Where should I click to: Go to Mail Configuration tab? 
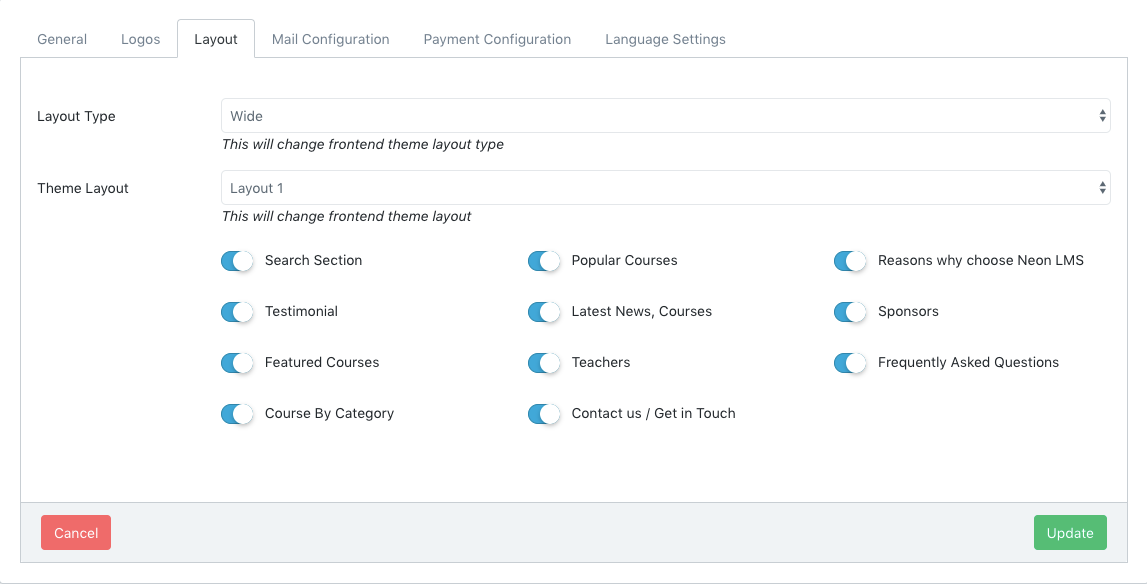330,39
